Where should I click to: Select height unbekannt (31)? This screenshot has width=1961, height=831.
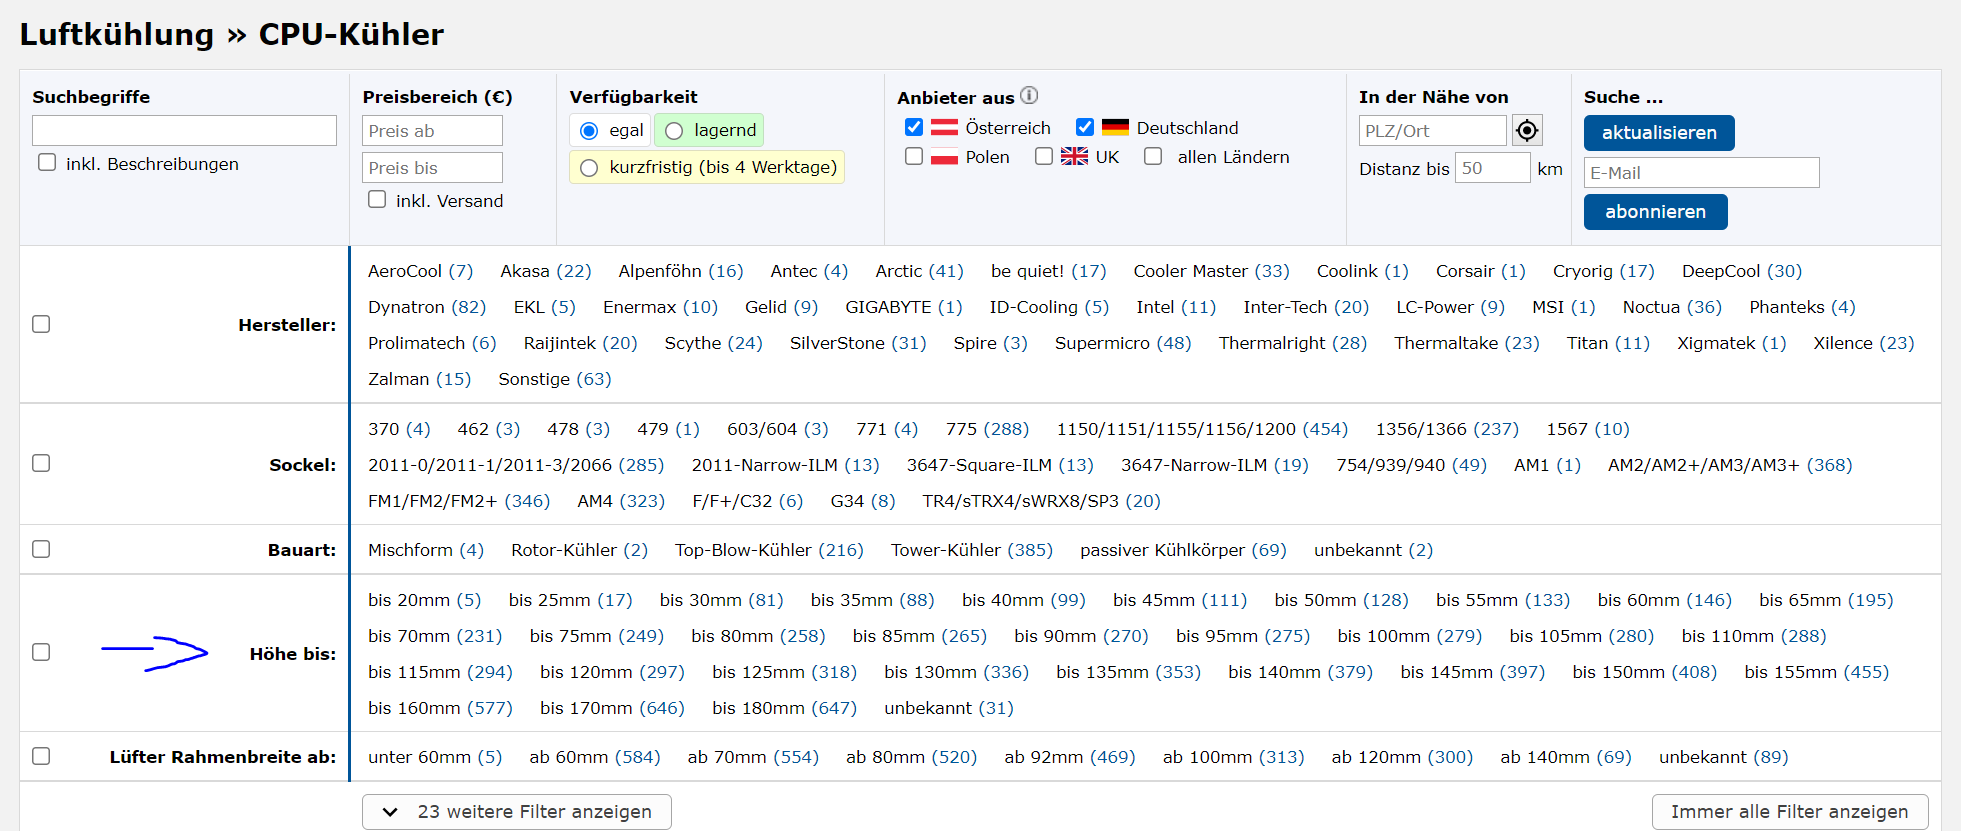[949, 708]
